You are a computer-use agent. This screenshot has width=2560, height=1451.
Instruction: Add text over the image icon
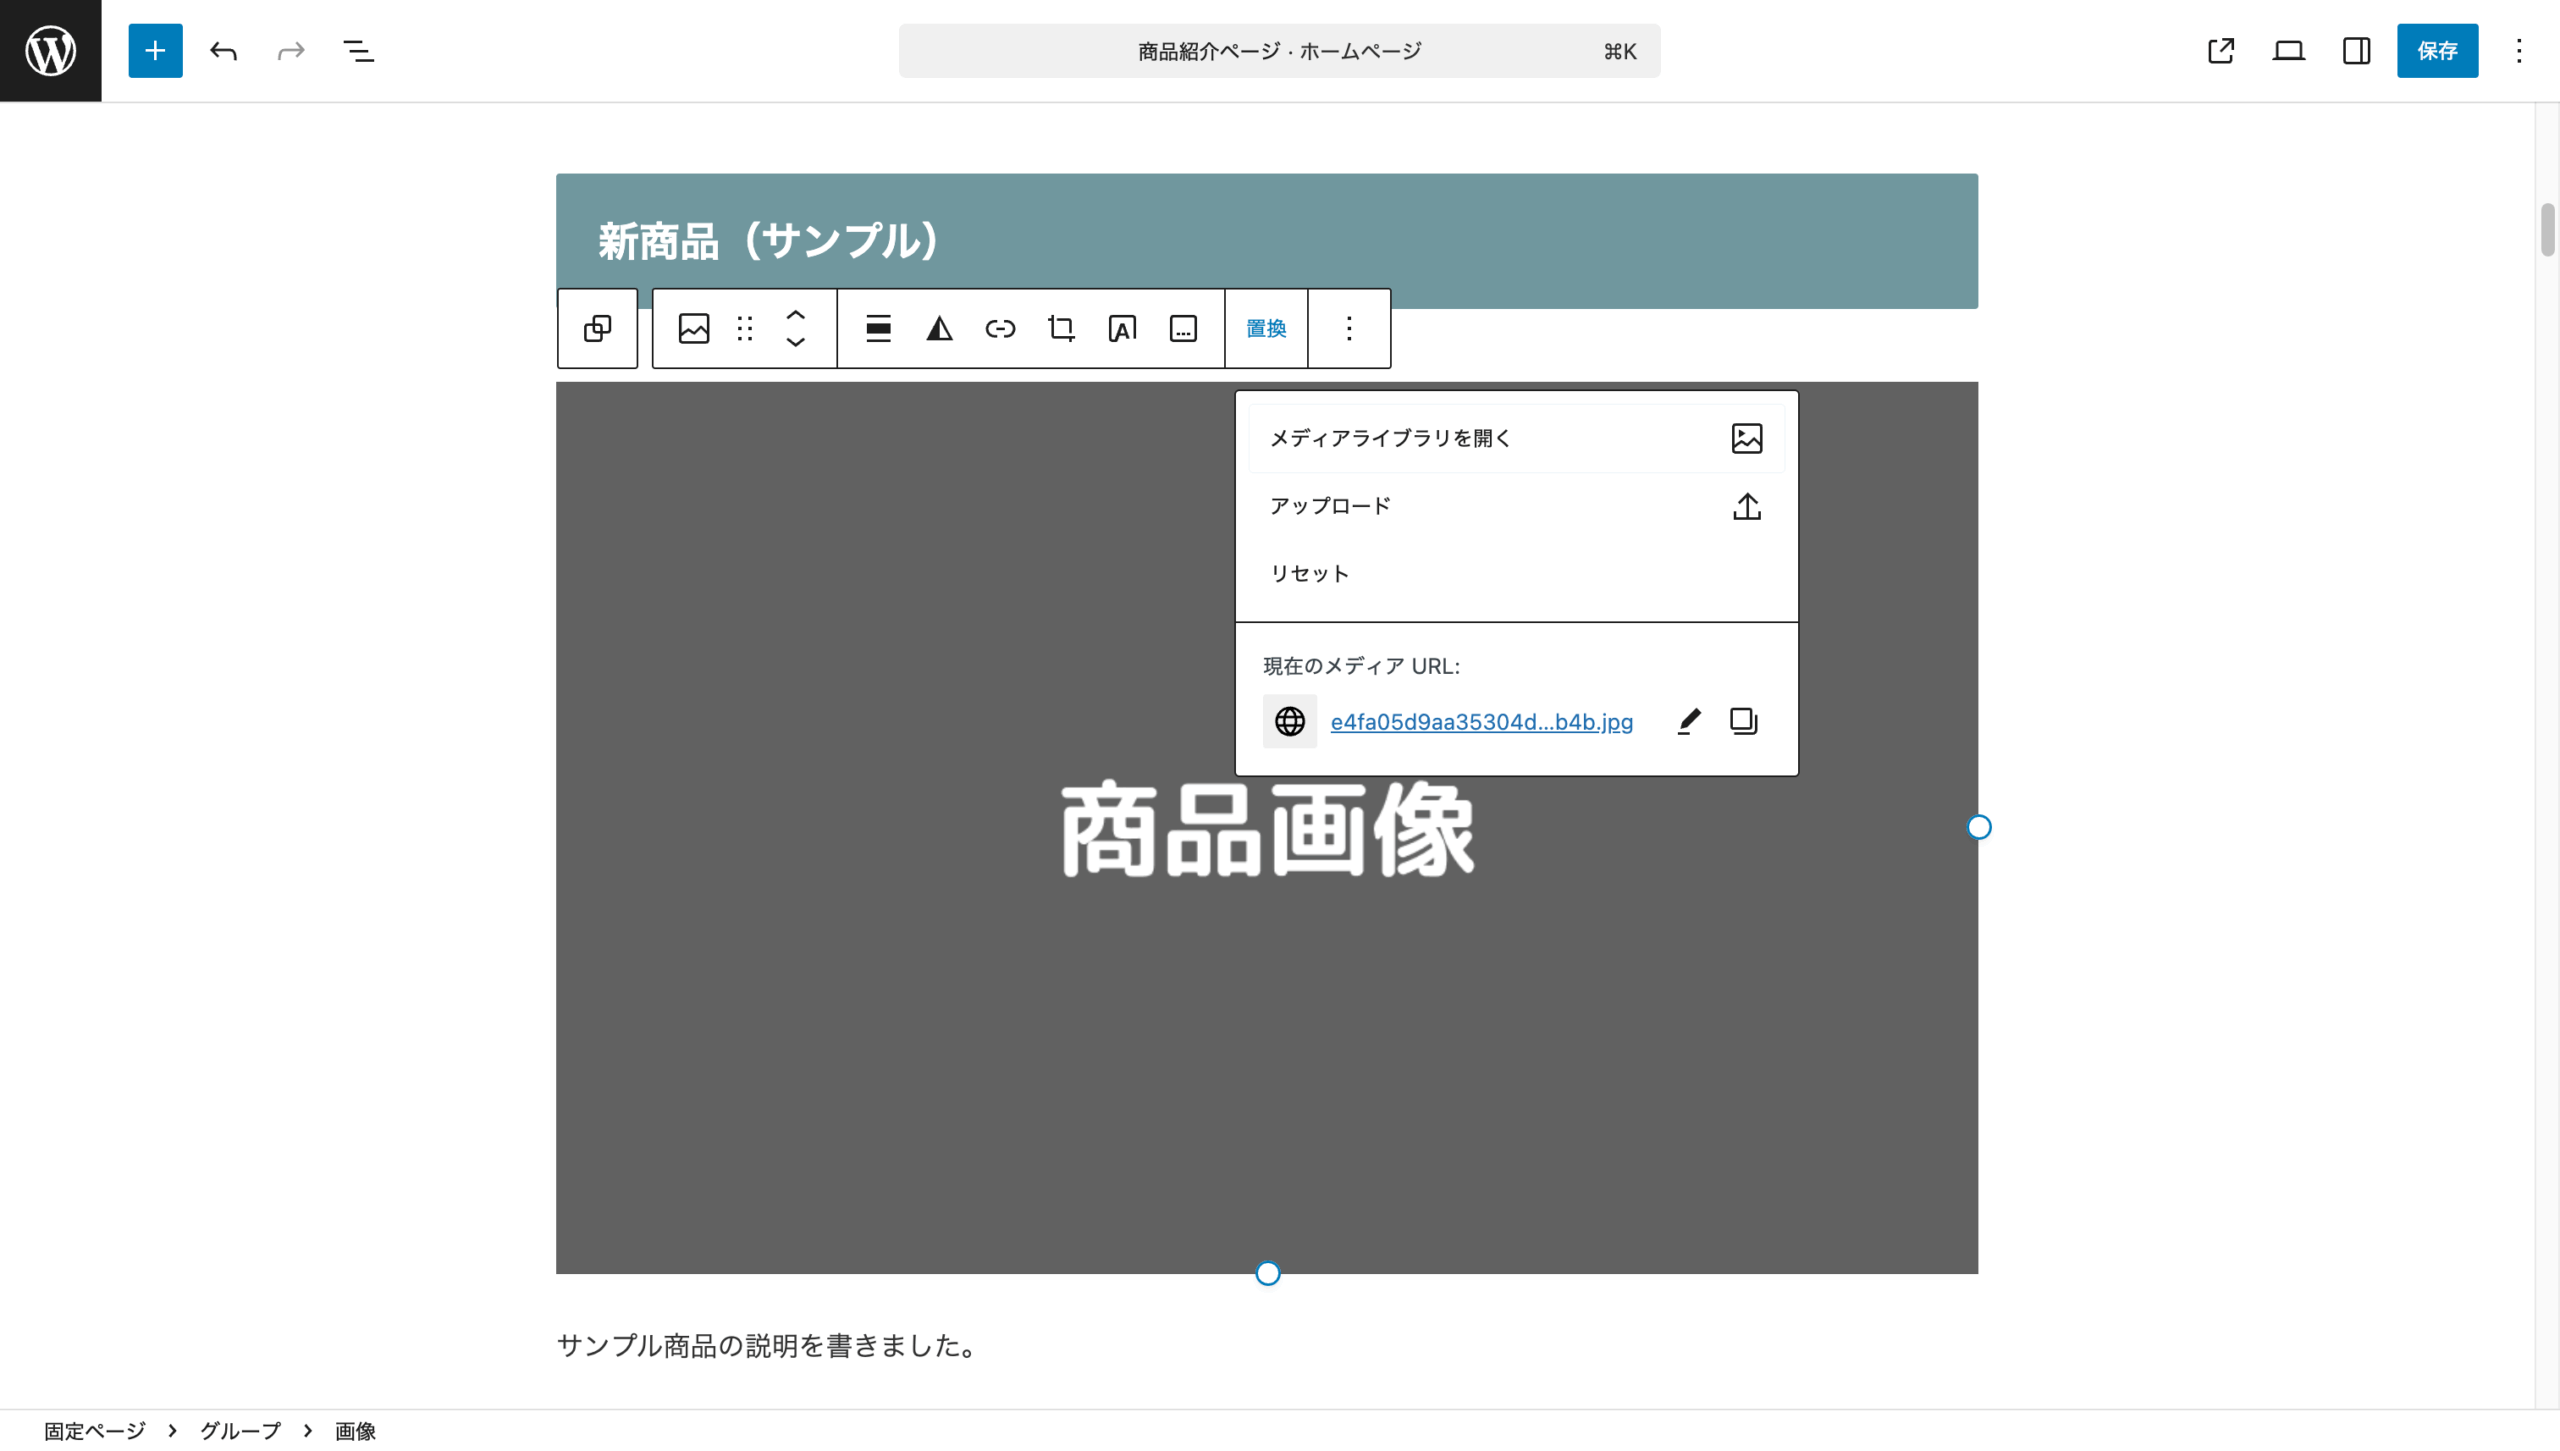(x=1122, y=328)
